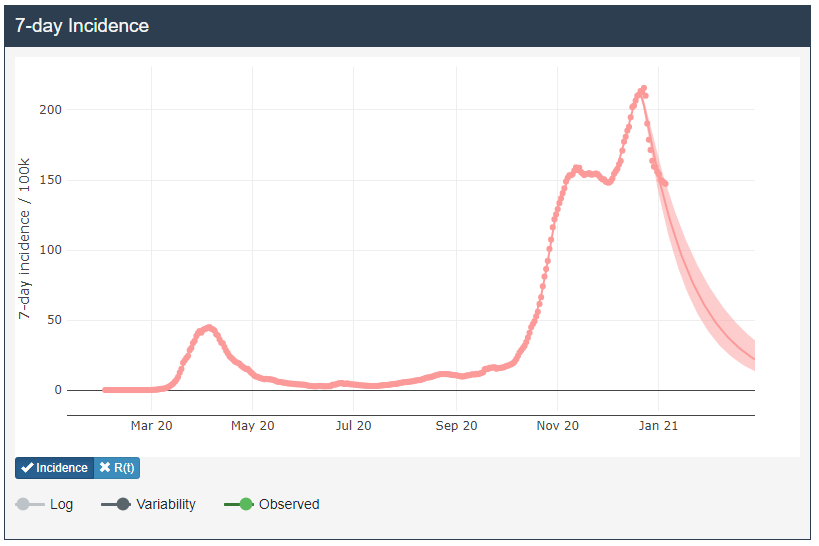The image size is (819, 546).
Task: Click the X icon beside R(t)
Action: click(x=105, y=468)
